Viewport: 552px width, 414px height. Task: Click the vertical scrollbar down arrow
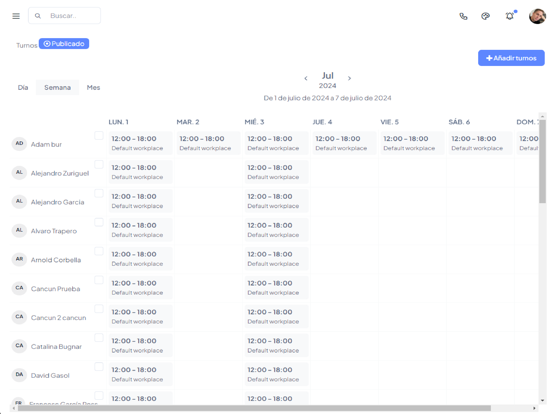pyautogui.click(x=542, y=400)
